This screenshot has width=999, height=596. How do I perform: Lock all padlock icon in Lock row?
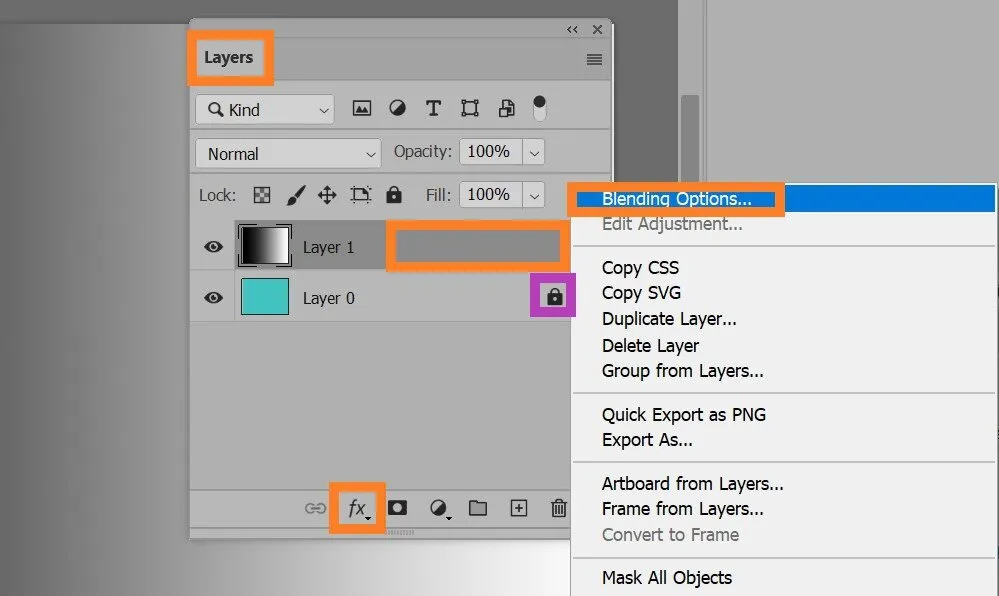[x=394, y=194]
